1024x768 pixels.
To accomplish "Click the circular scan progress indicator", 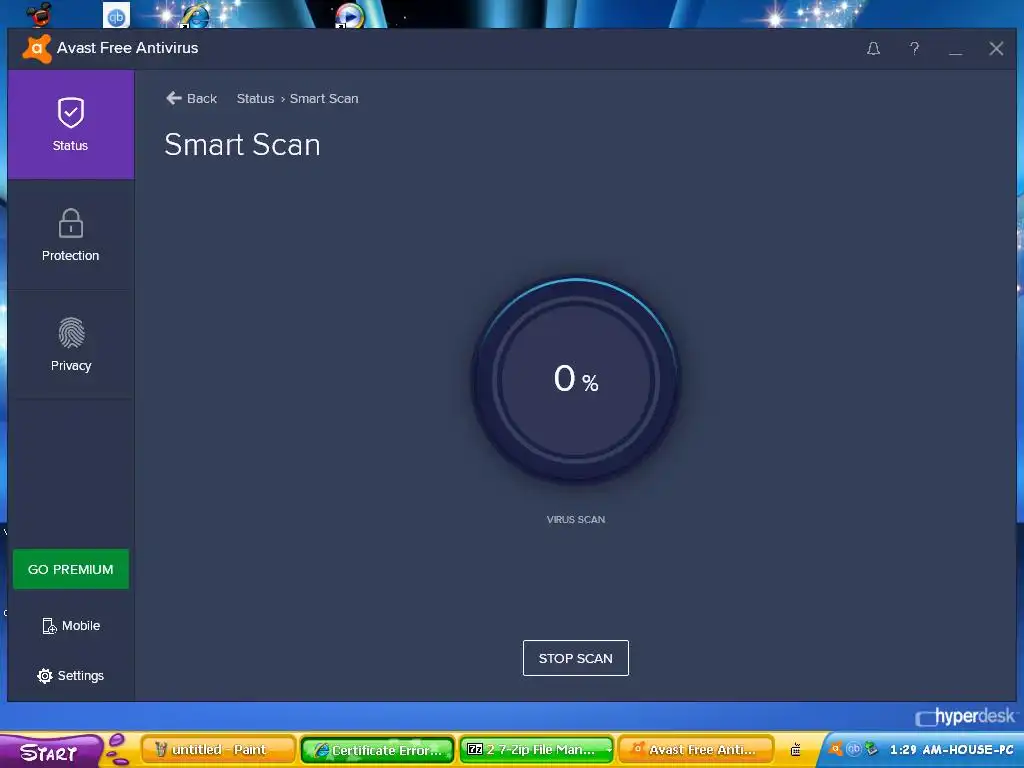I will tap(575, 379).
